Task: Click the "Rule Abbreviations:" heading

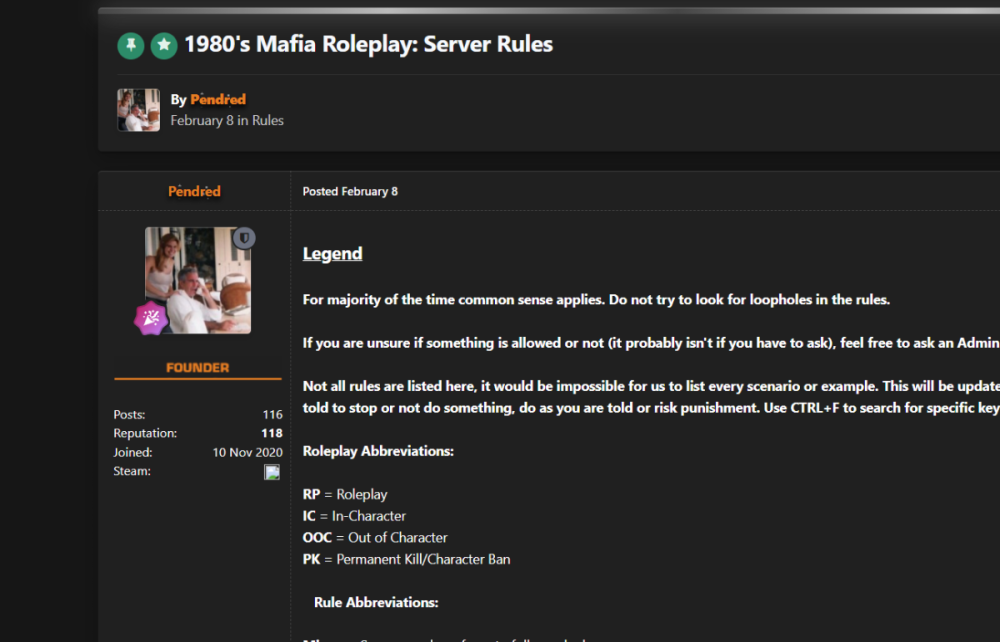Action: (376, 603)
